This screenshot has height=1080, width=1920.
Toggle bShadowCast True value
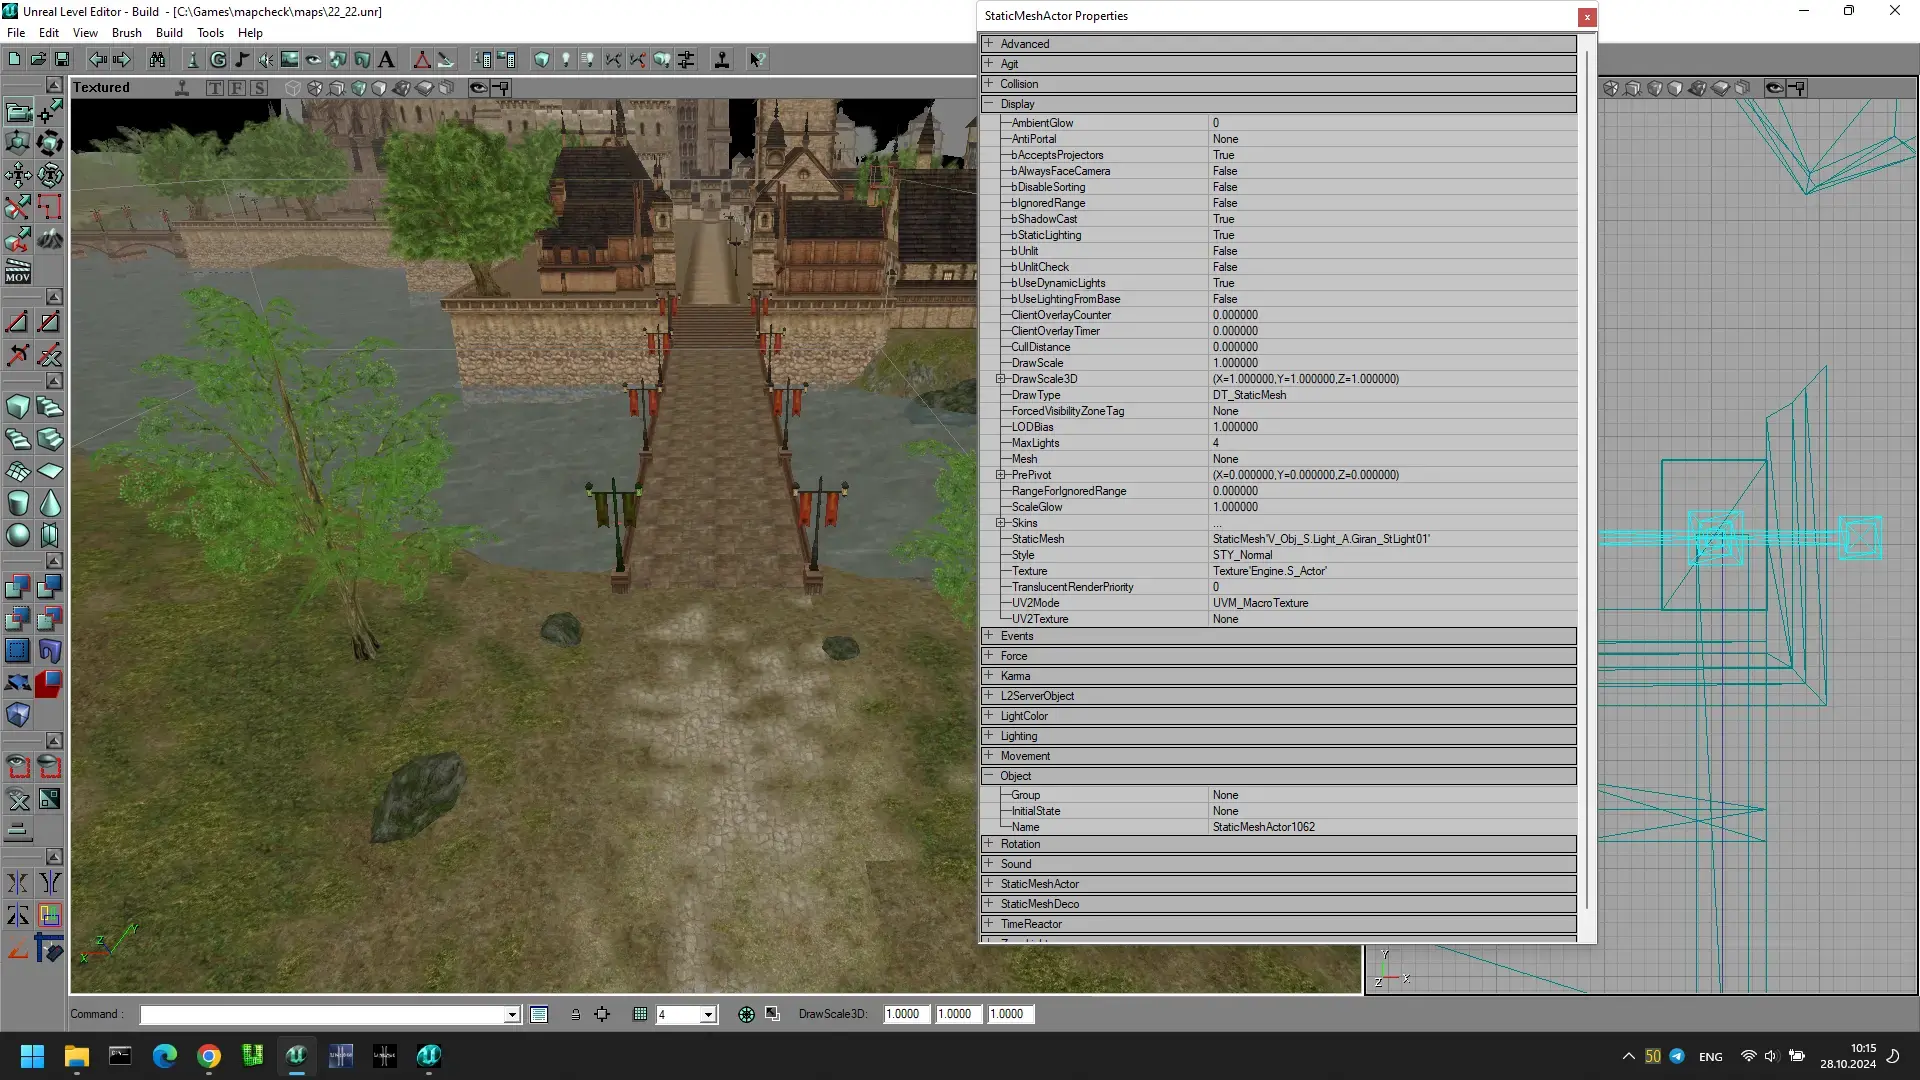pos(1392,219)
